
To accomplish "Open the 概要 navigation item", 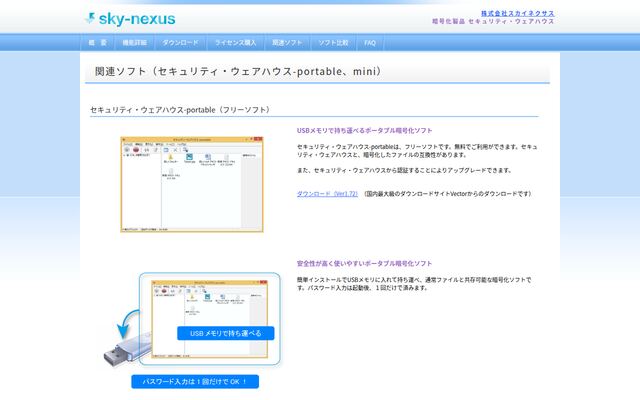I will pyautogui.click(x=98, y=42).
